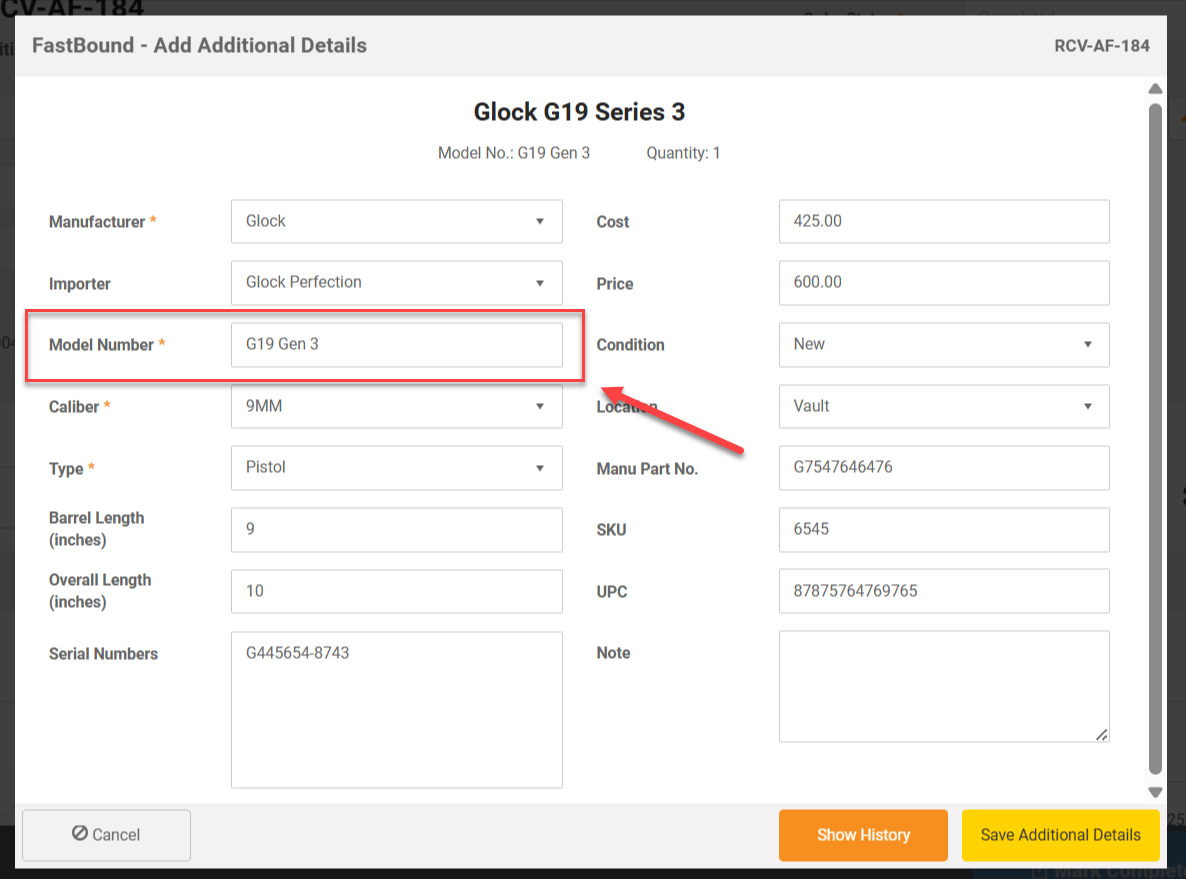Click the Model No.: G19 Gen 3 subtitle
Image resolution: width=1186 pixels, height=879 pixels.
point(514,153)
